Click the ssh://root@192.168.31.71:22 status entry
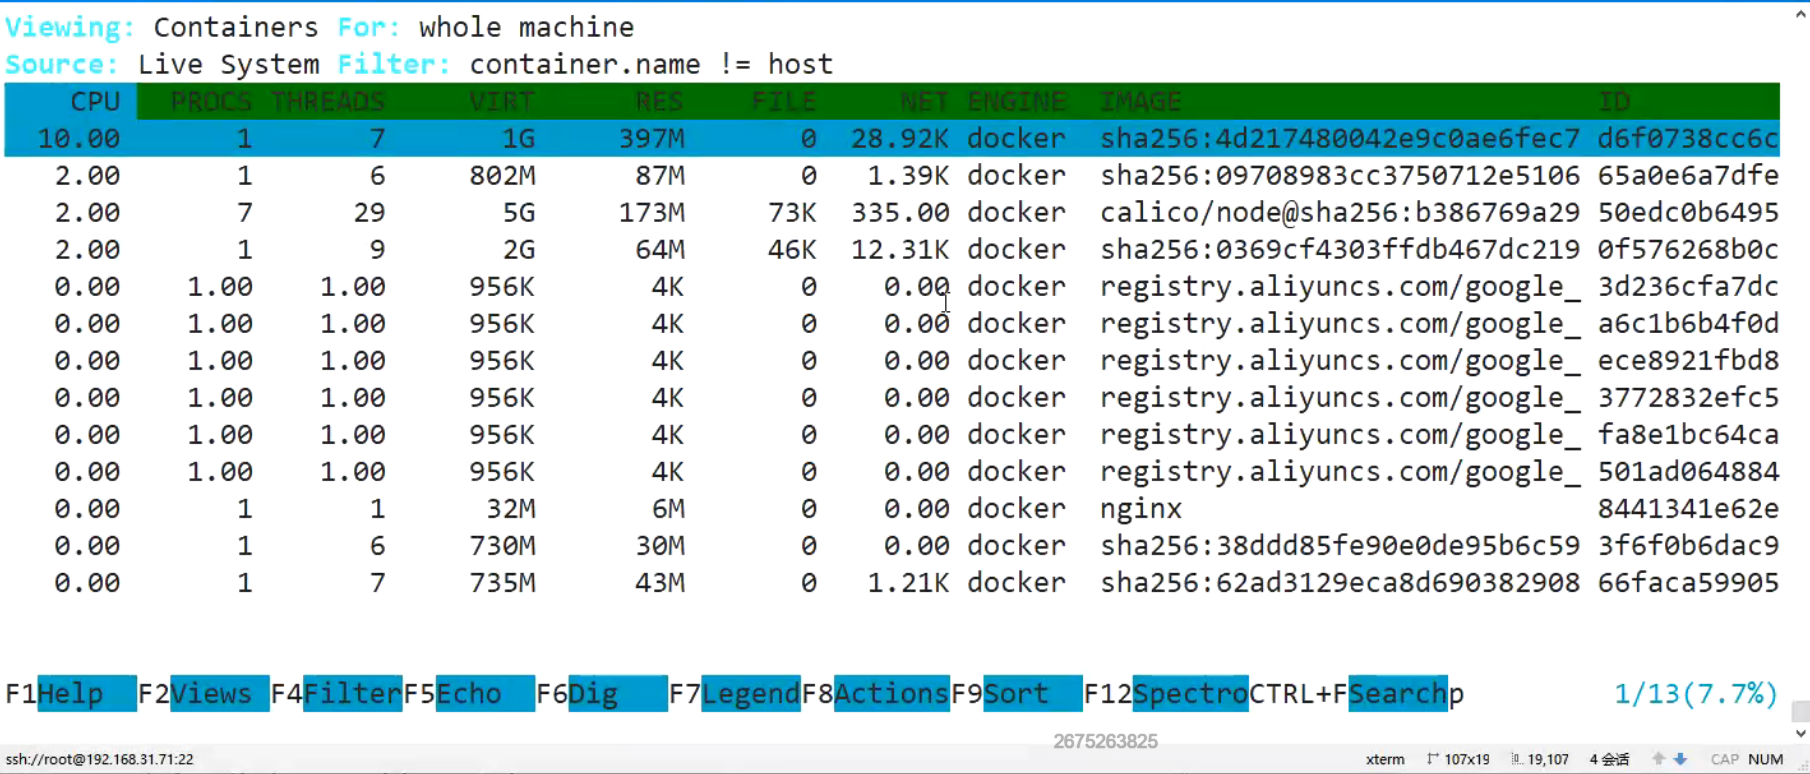The image size is (1810, 774). click(x=99, y=759)
